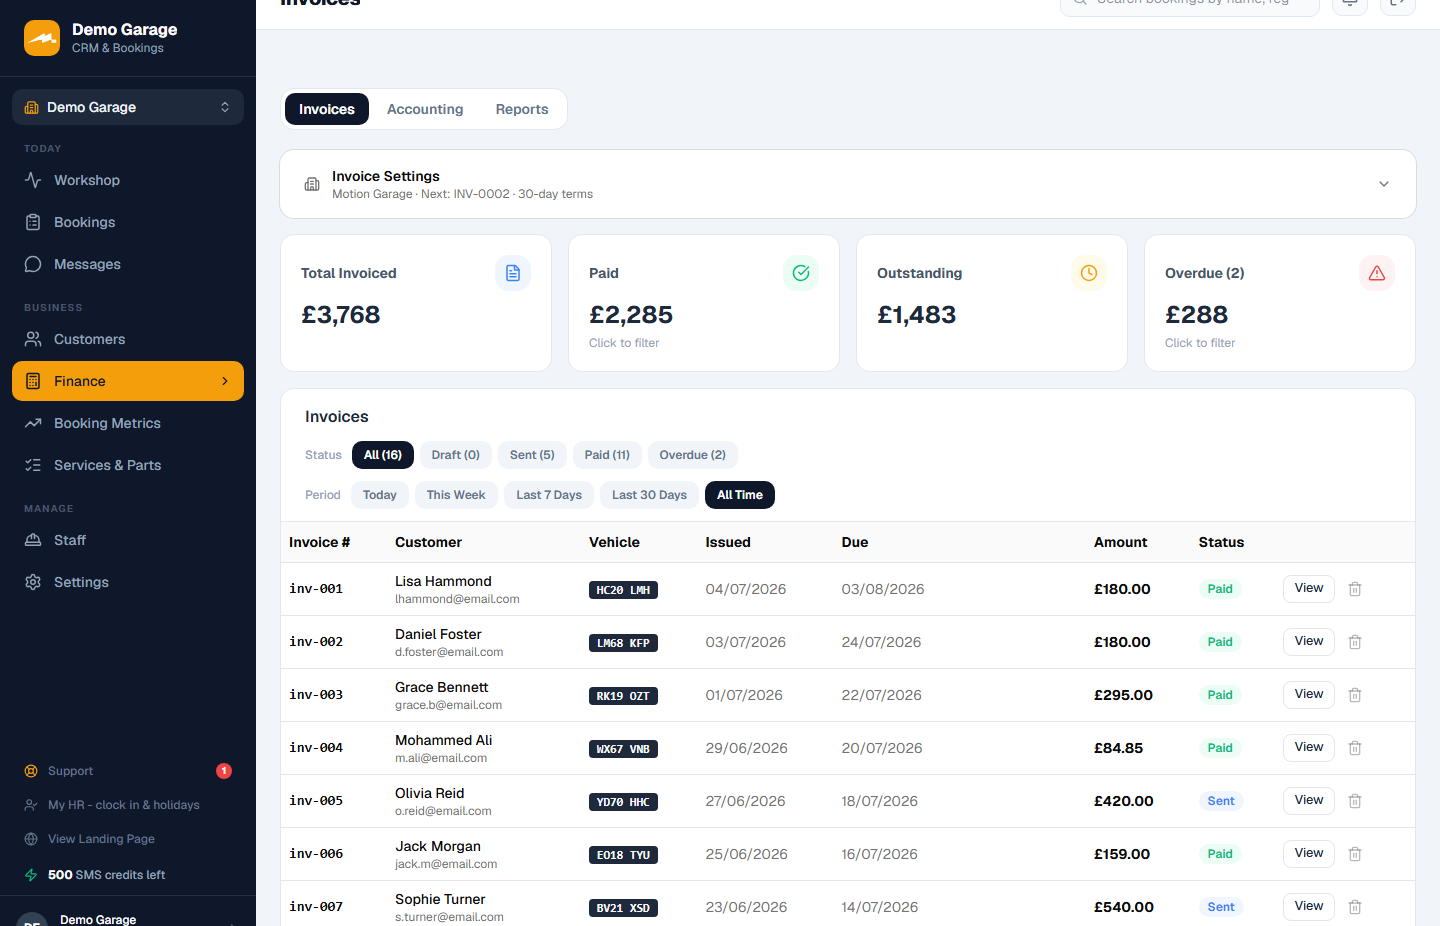
Task: Click email m.ali@email.com
Action: tap(441, 758)
